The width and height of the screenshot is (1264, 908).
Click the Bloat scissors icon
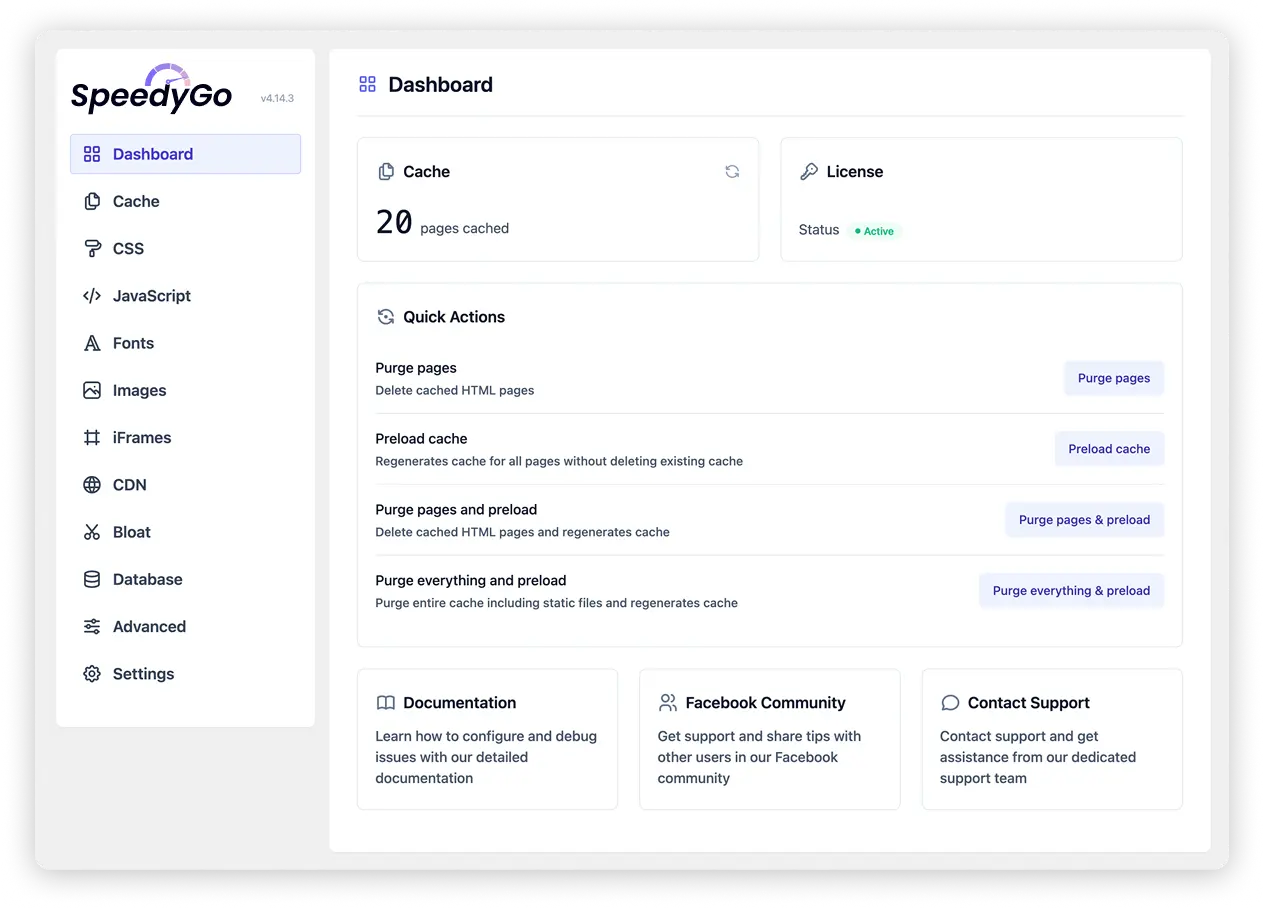point(92,532)
